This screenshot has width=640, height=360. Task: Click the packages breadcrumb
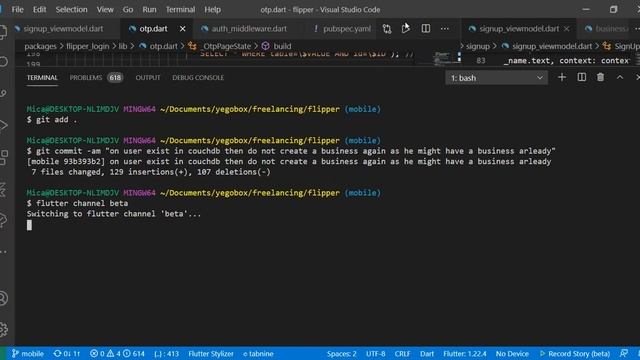[x=40, y=46]
